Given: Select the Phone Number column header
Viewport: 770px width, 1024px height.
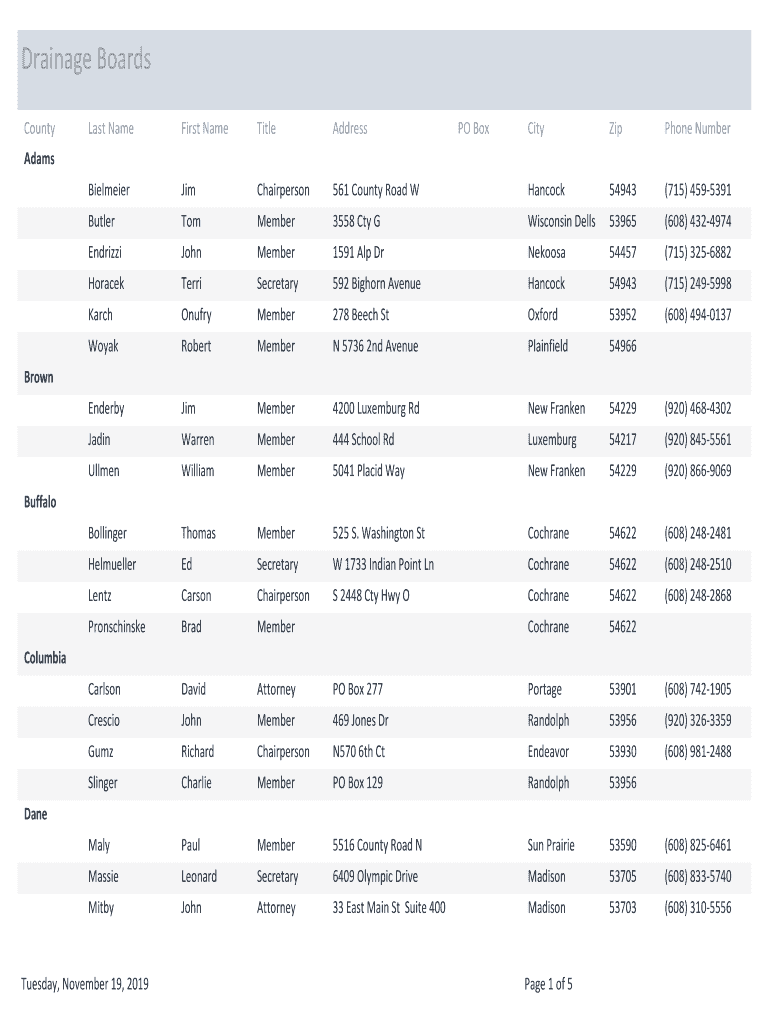Looking at the screenshot, I should tap(697, 128).
